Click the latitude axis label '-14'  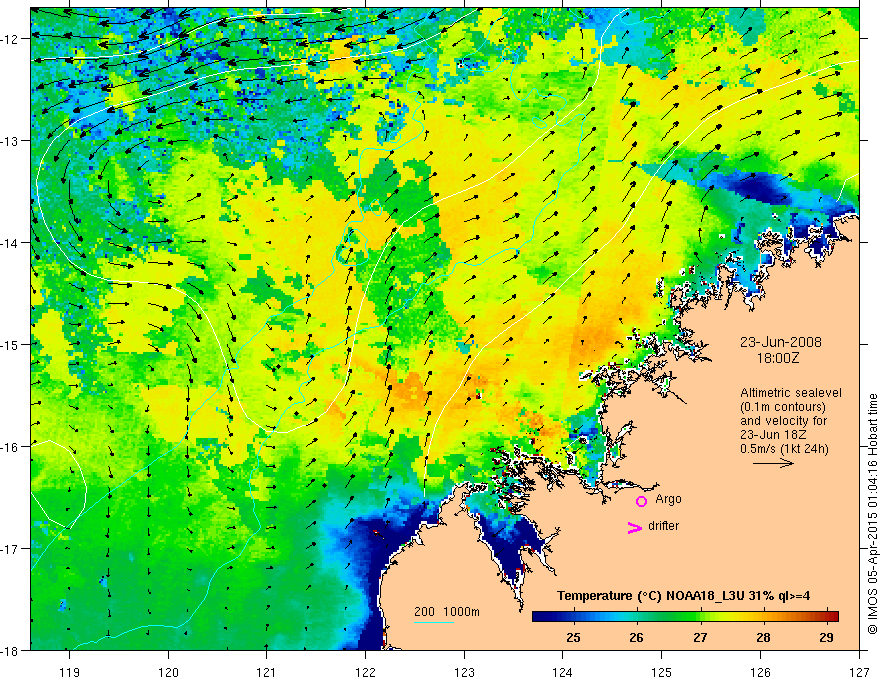click(11, 243)
